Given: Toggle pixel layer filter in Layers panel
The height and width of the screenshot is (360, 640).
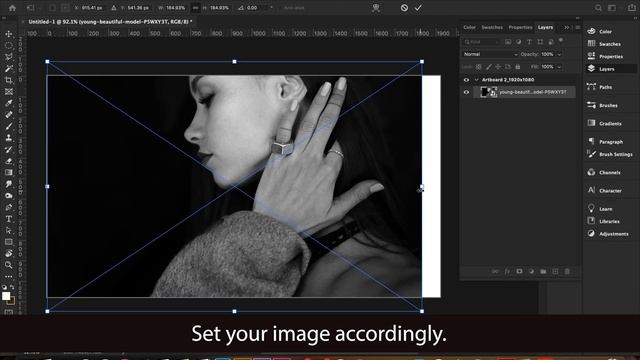Looking at the screenshot, I should 508,42.
